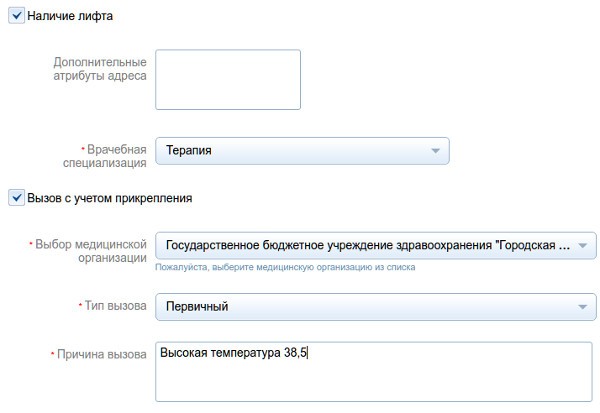Toggle Вызов с учетом прикрепления checkbox
Screen dimensions: 600x413
pyautogui.click(x=16, y=198)
